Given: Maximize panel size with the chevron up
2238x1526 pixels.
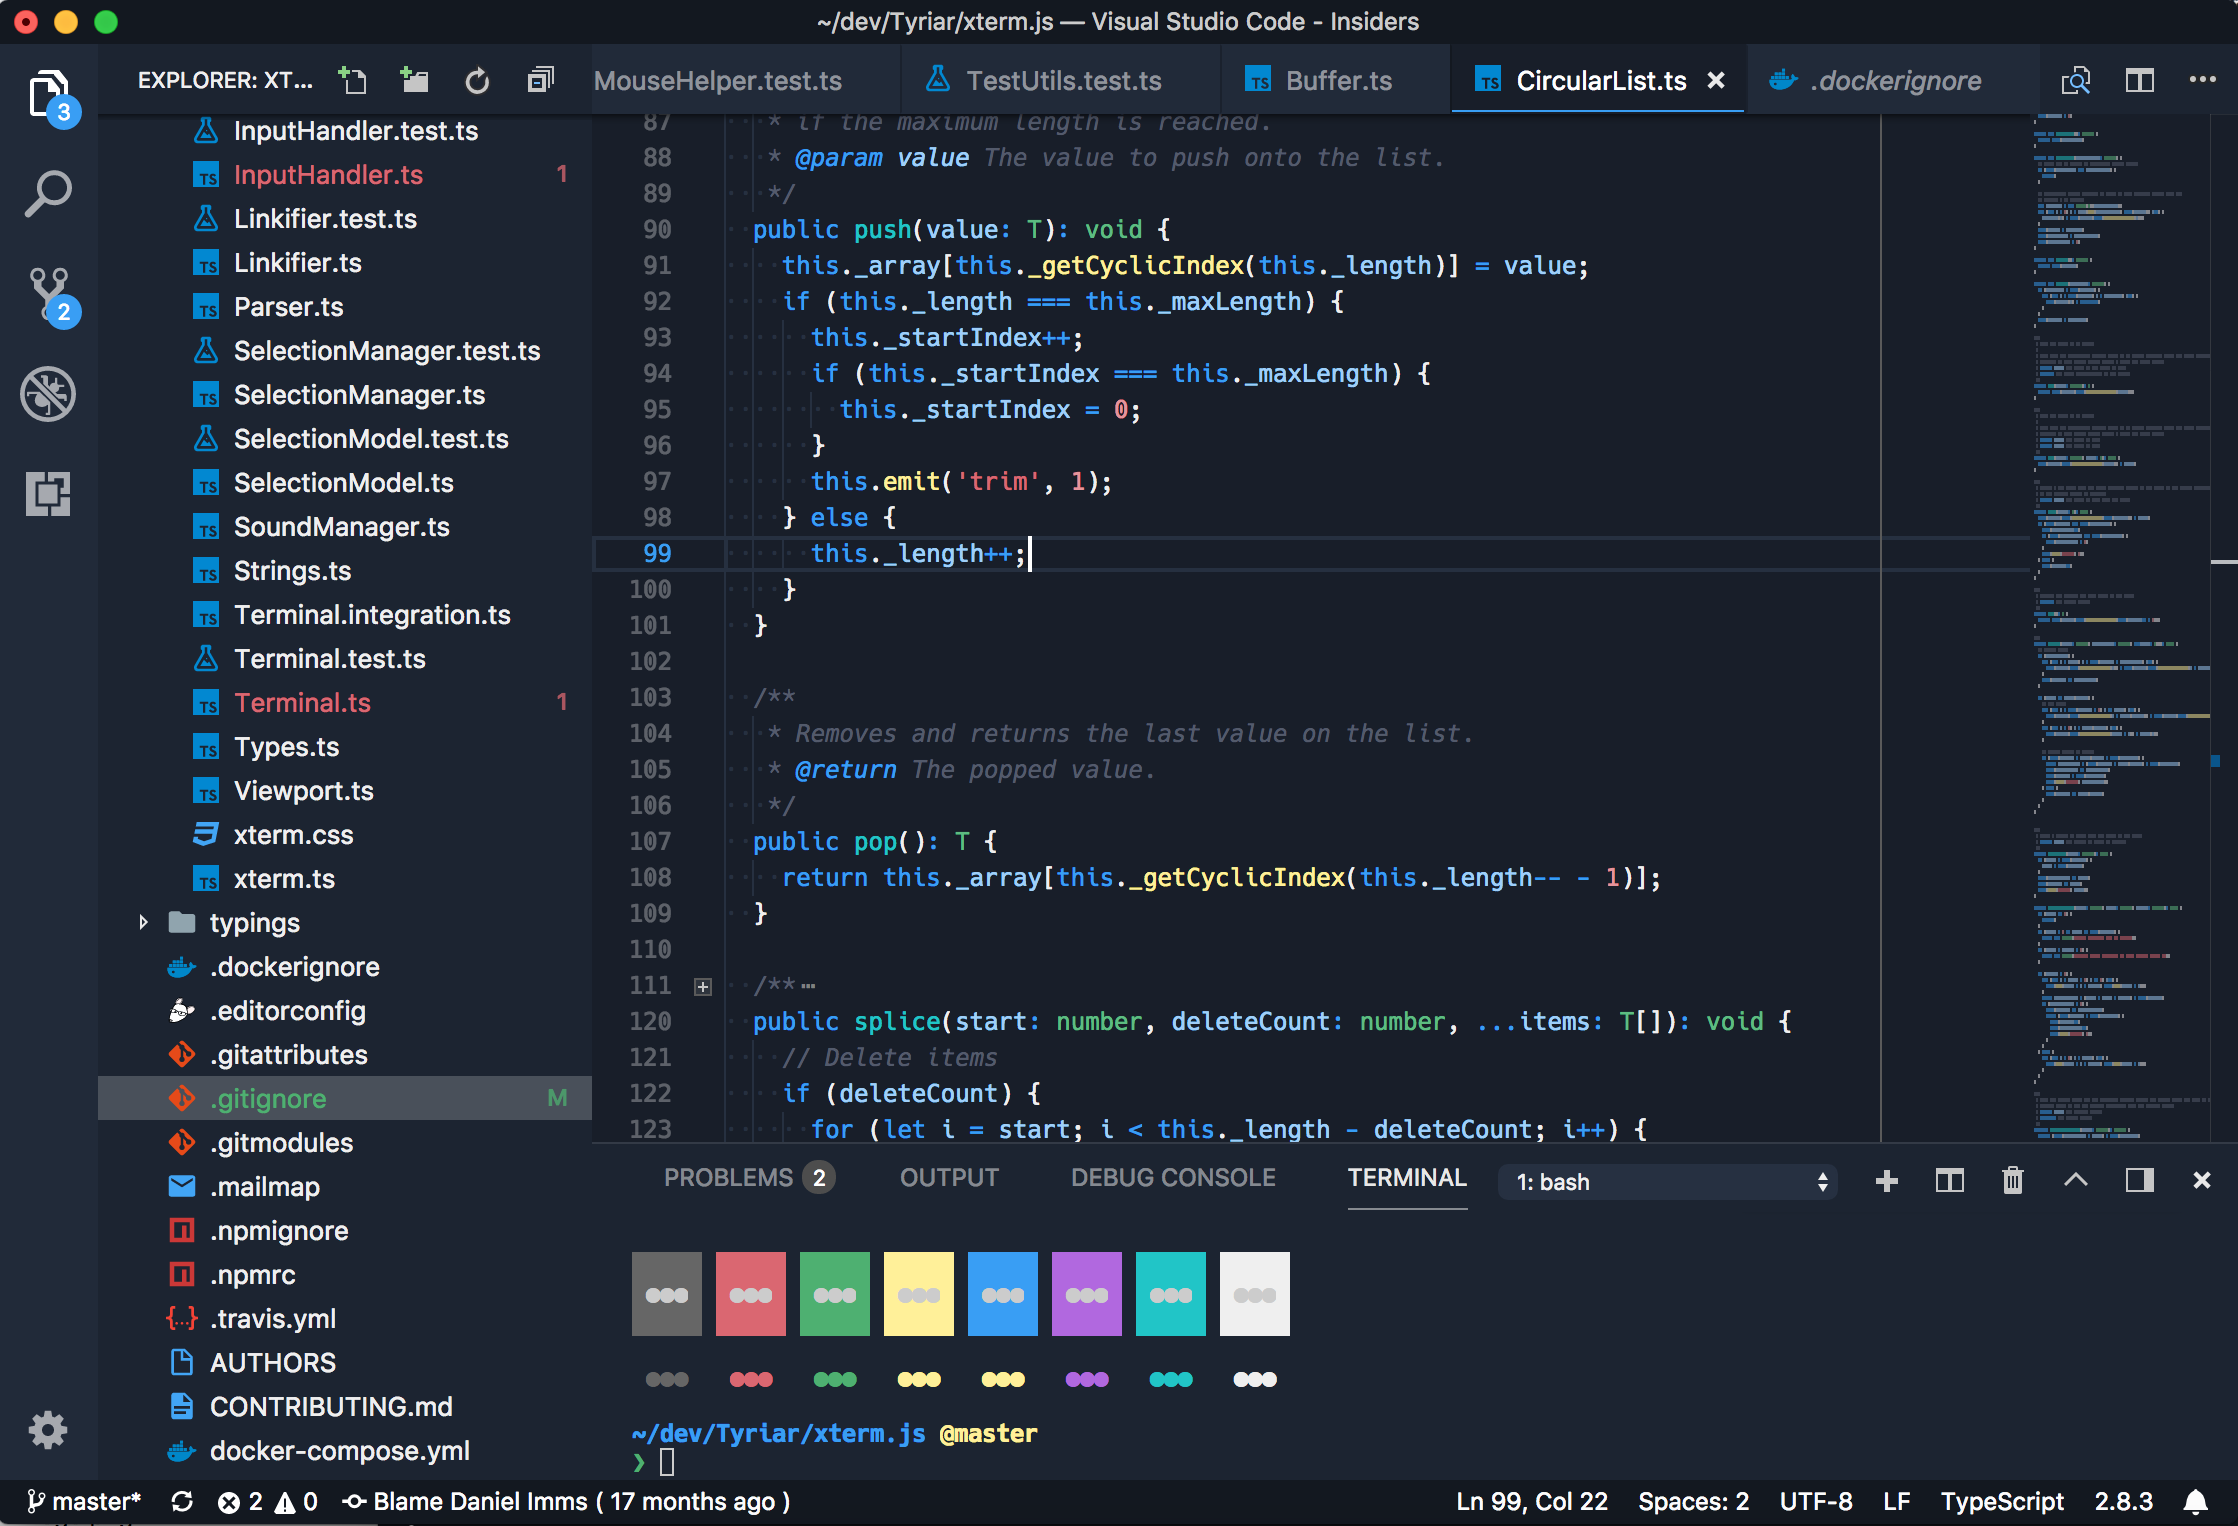Looking at the screenshot, I should [2076, 1180].
